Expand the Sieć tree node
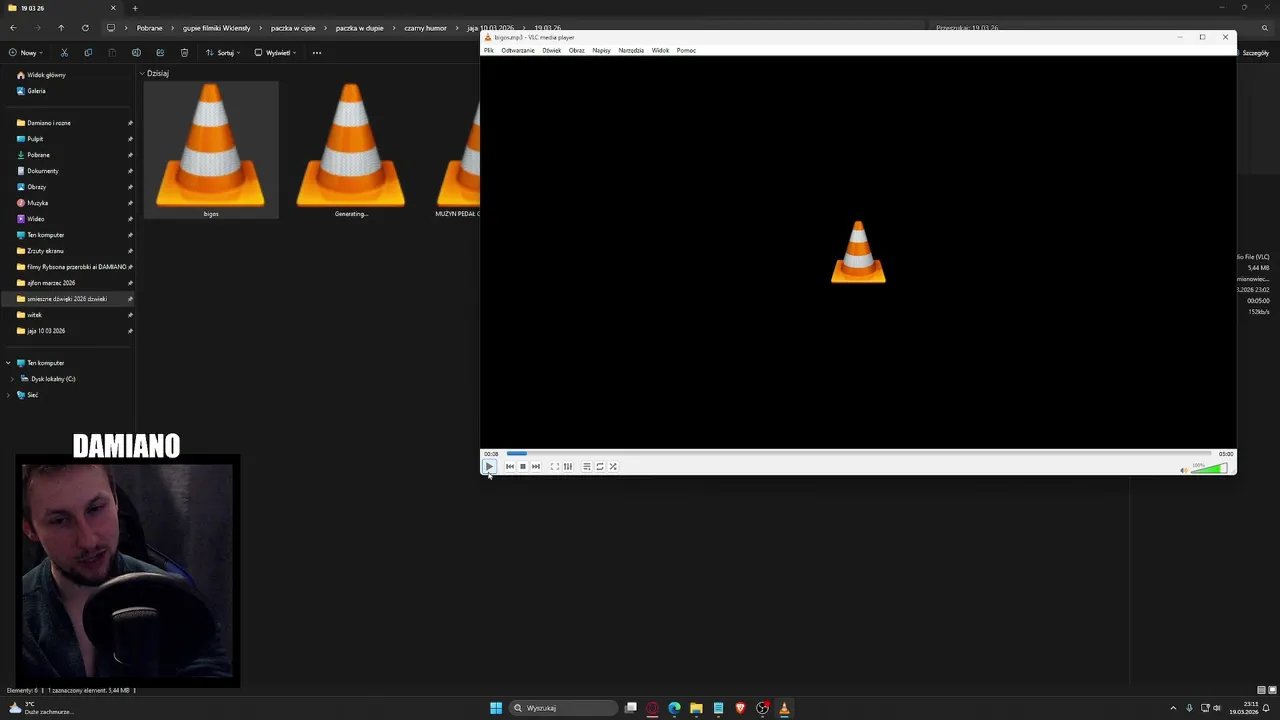 8,395
